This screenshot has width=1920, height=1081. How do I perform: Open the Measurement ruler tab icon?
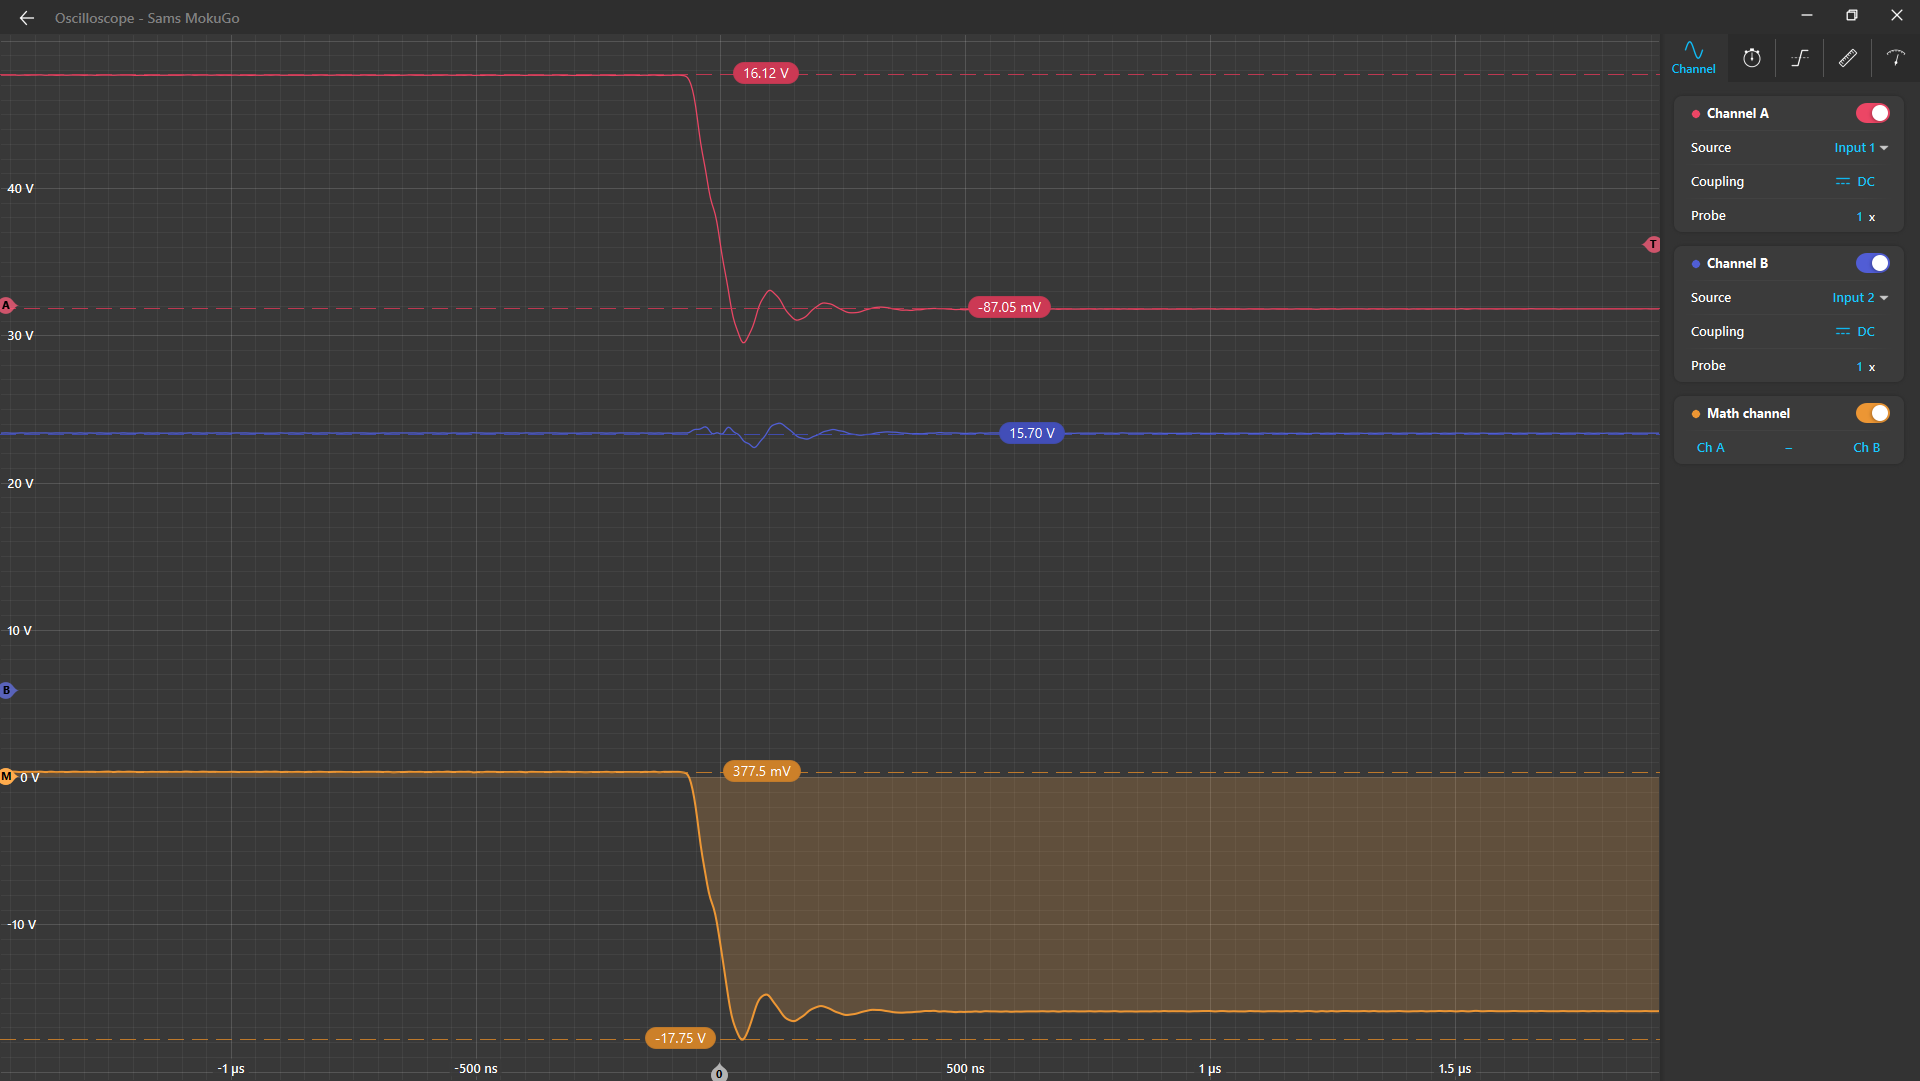point(1847,58)
